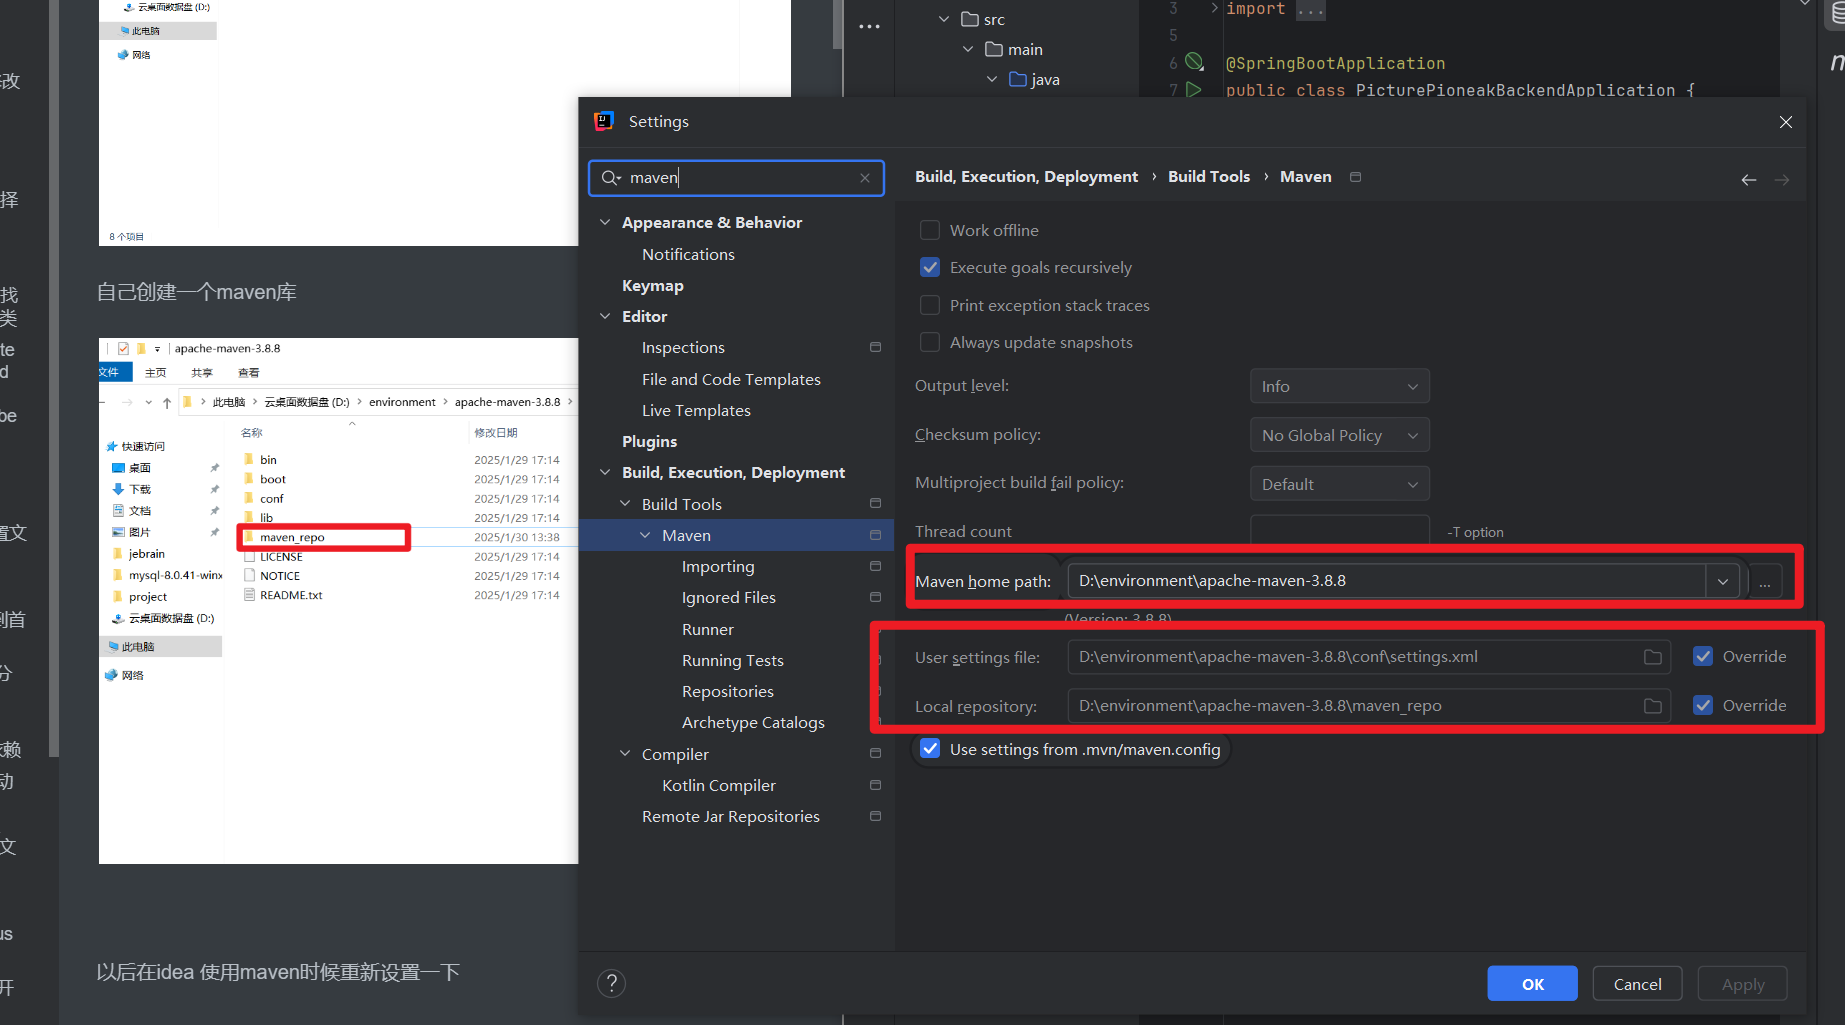Browse folder for Local repository
The height and width of the screenshot is (1025, 1845).
(x=1652, y=706)
